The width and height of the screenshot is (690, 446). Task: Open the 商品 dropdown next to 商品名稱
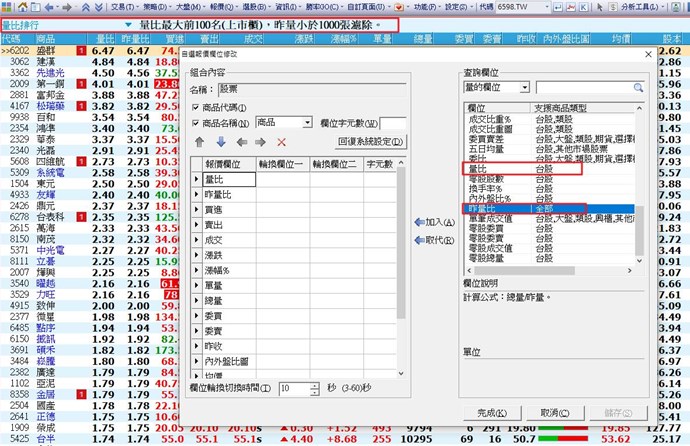coord(305,122)
